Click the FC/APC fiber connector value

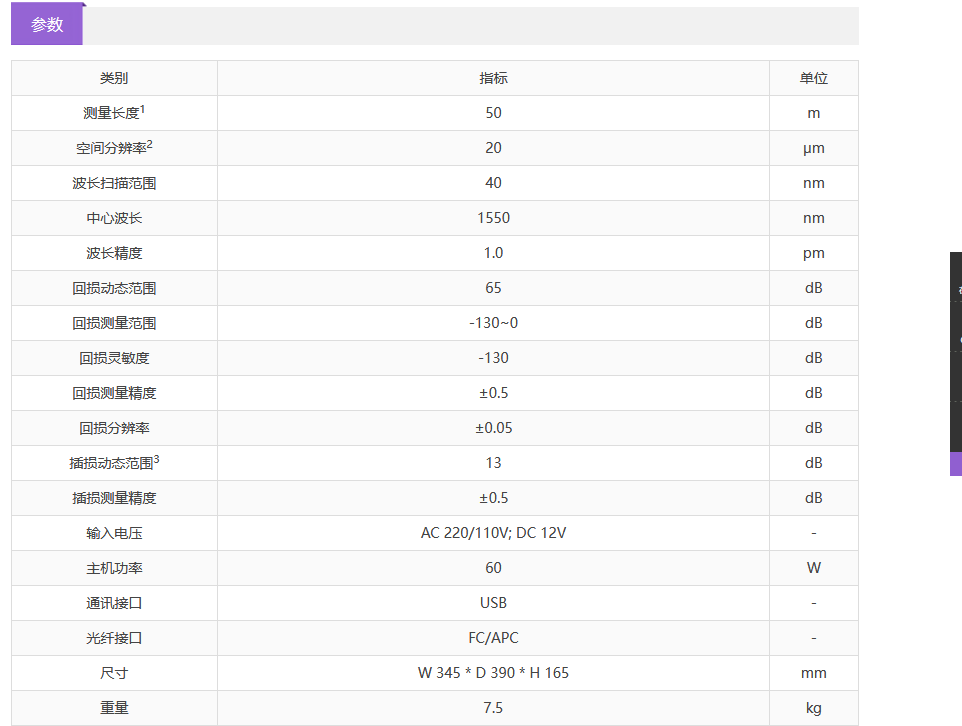coord(493,638)
